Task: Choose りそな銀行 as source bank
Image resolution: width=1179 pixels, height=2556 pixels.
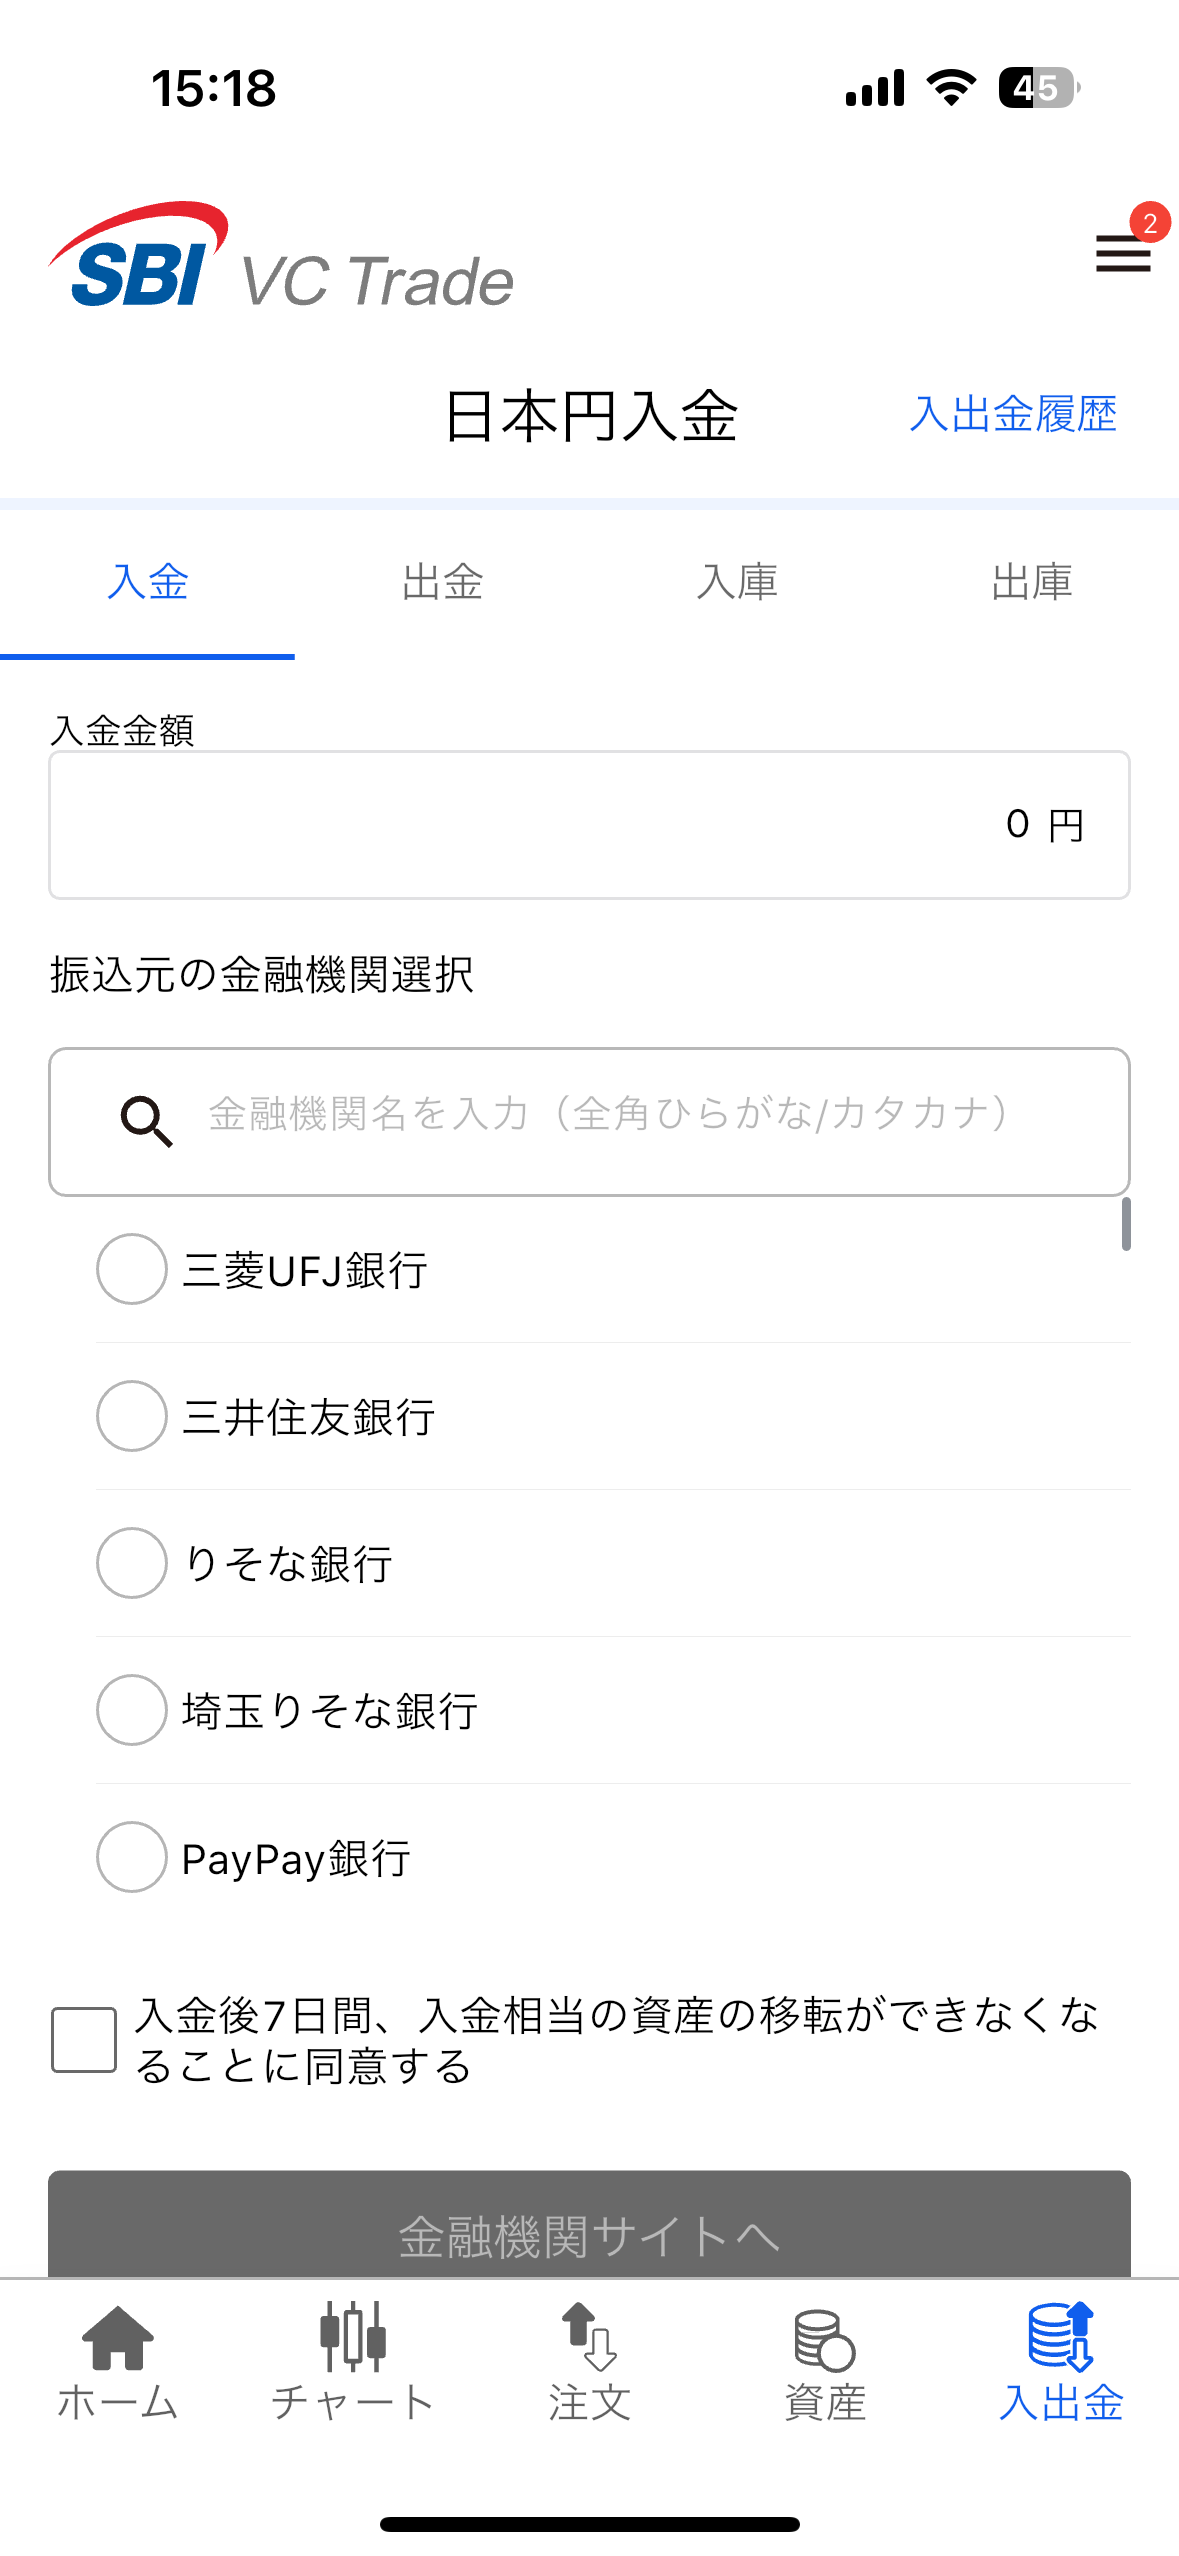Action: (132, 1563)
